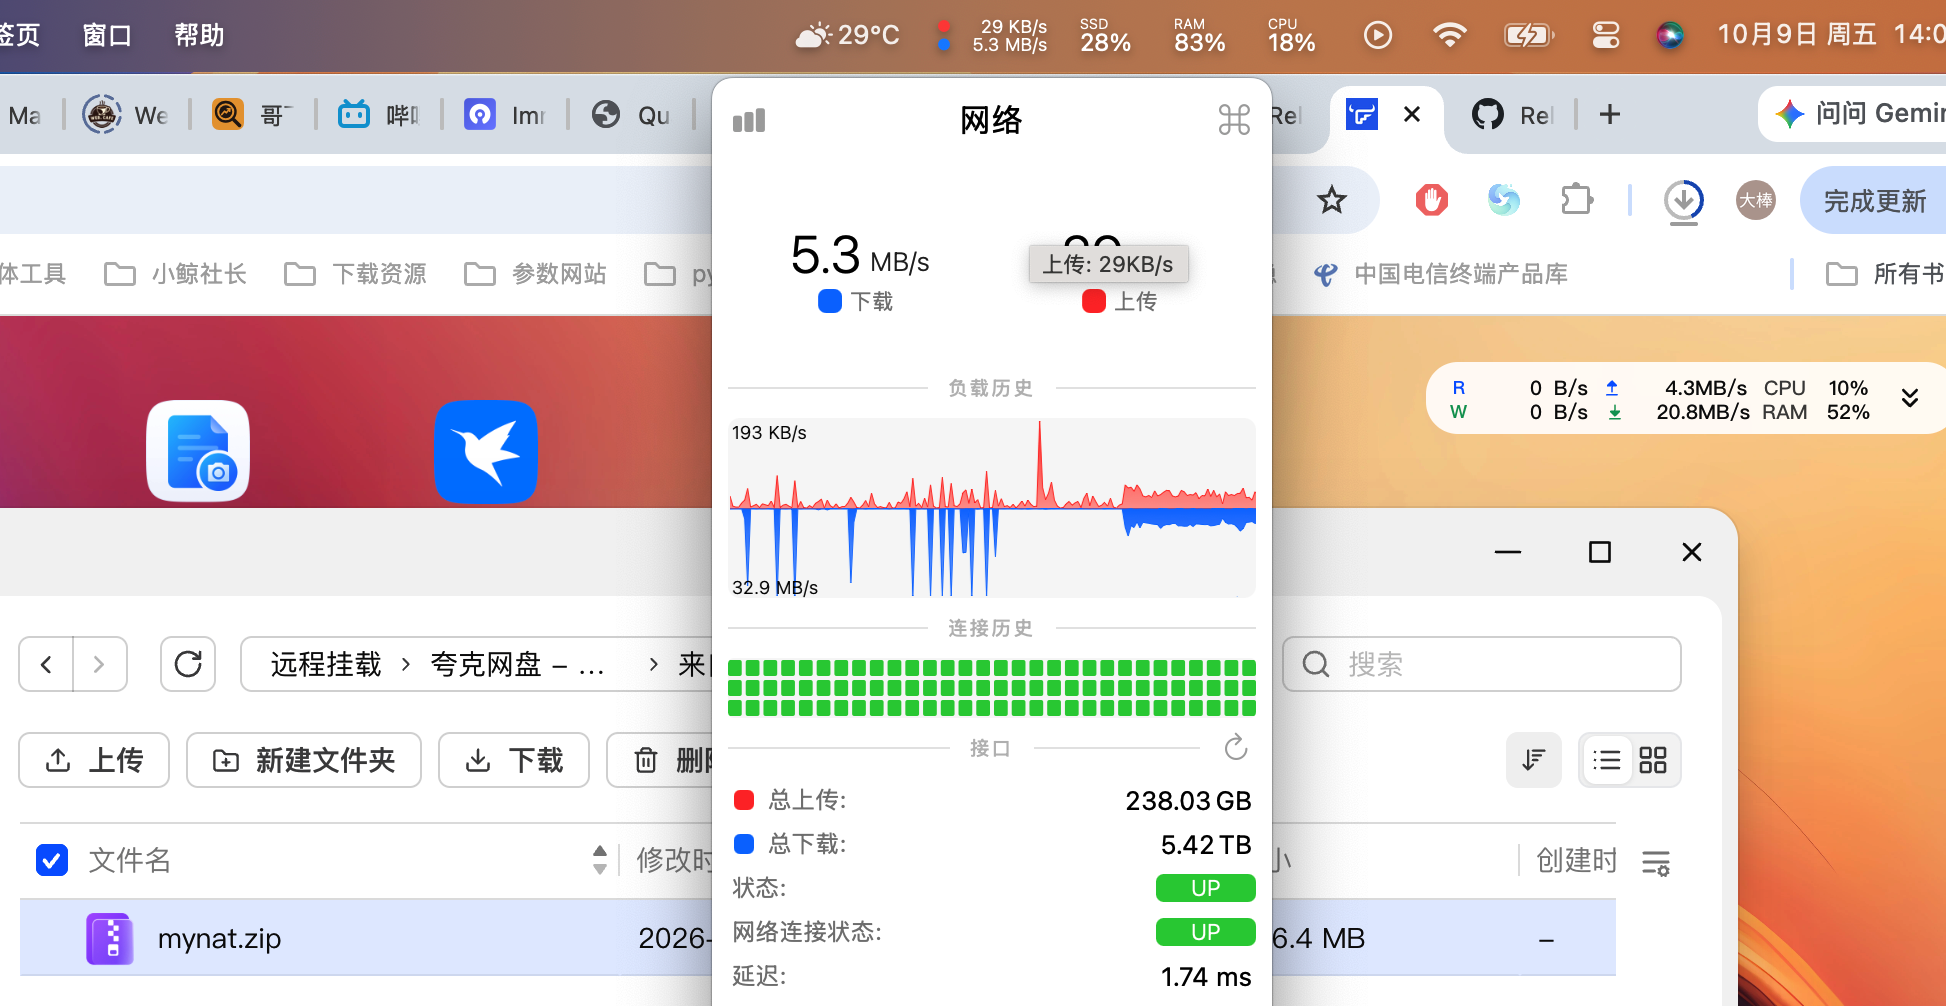The width and height of the screenshot is (1946, 1006).
Task: Open the 下载资源 bookmarks folder
Action: (x=355, y=274)
